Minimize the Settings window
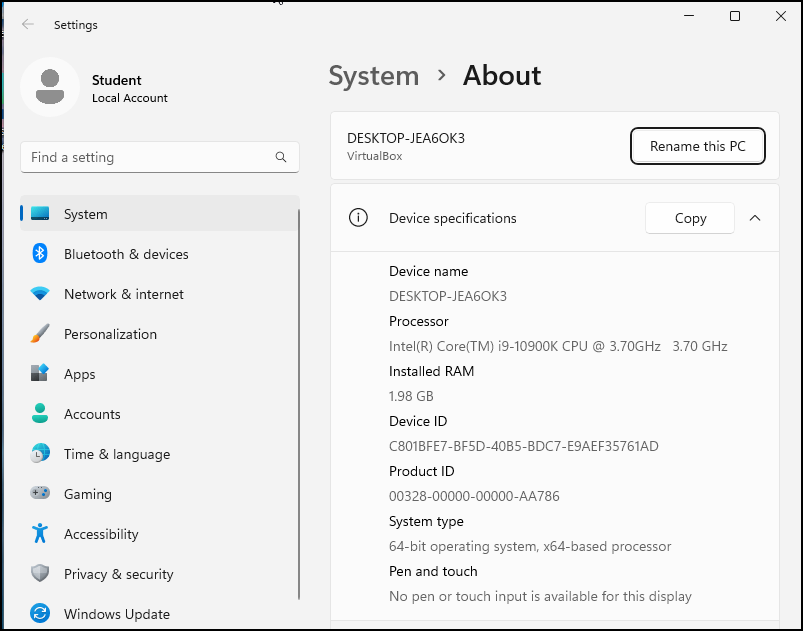803x631 pixels. (x=689, y=16)
